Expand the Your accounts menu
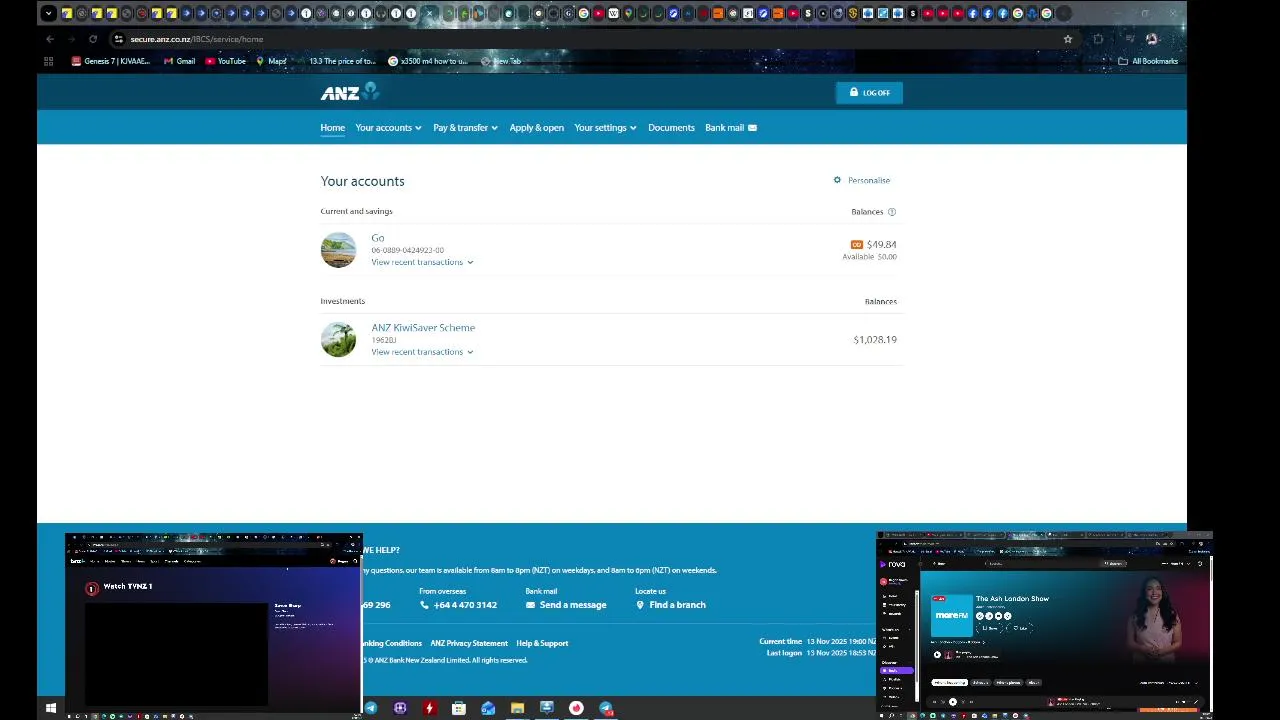The width and height of the screenshot is (1280, 720). pyautogui.click(x=388, y=128)
